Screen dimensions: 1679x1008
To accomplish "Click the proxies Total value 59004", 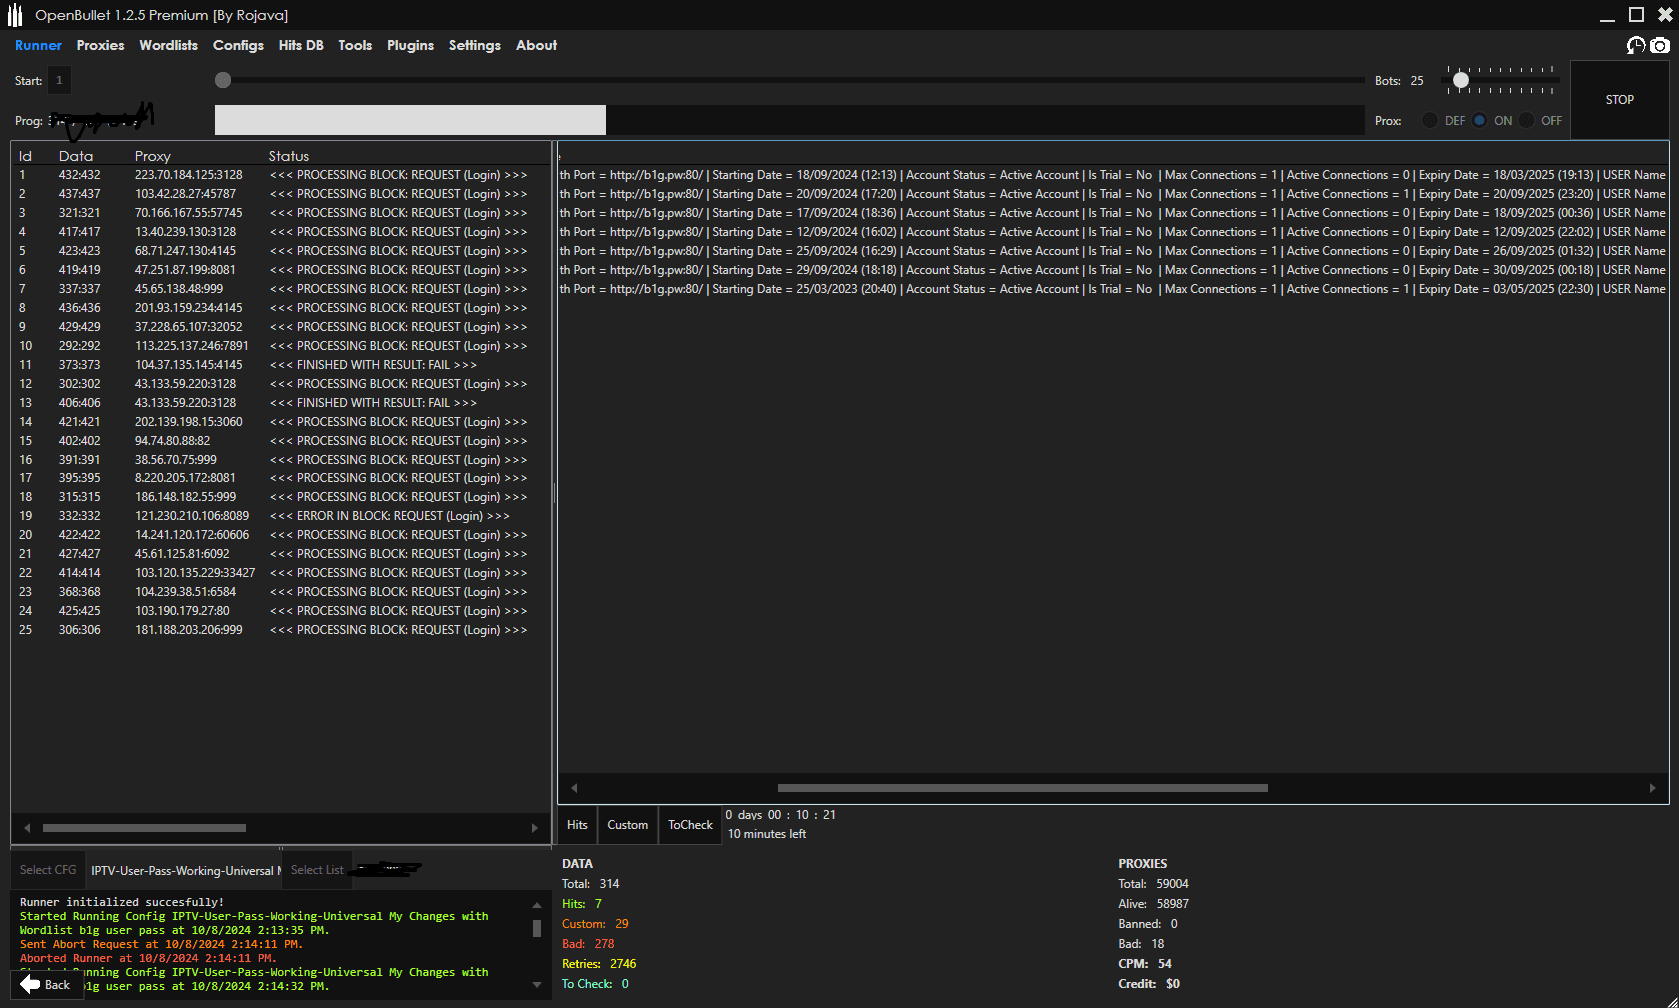I will coord(1172,884).
